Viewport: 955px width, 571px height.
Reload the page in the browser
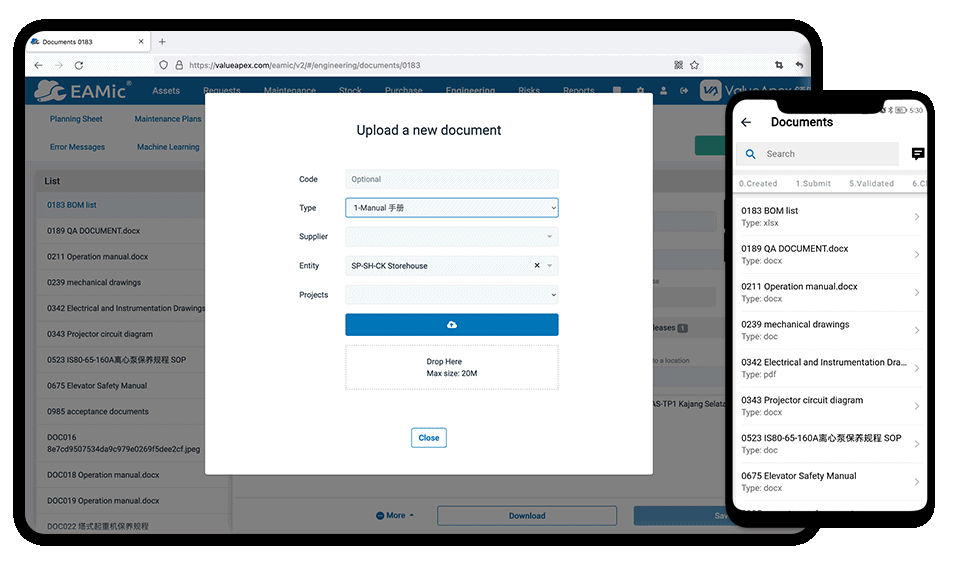click(79, 65)
